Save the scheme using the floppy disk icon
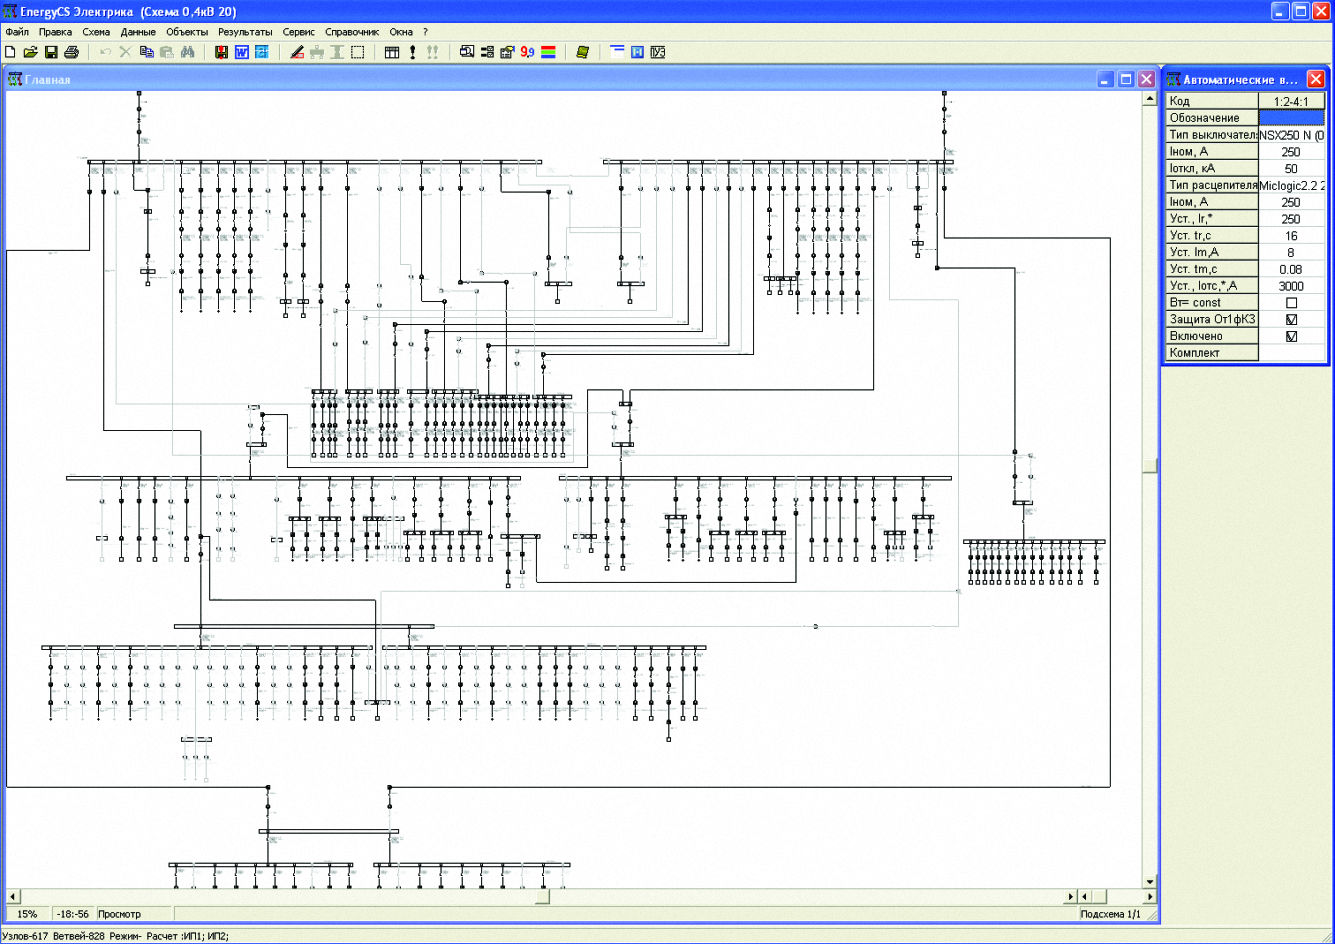 click(50, 52)
